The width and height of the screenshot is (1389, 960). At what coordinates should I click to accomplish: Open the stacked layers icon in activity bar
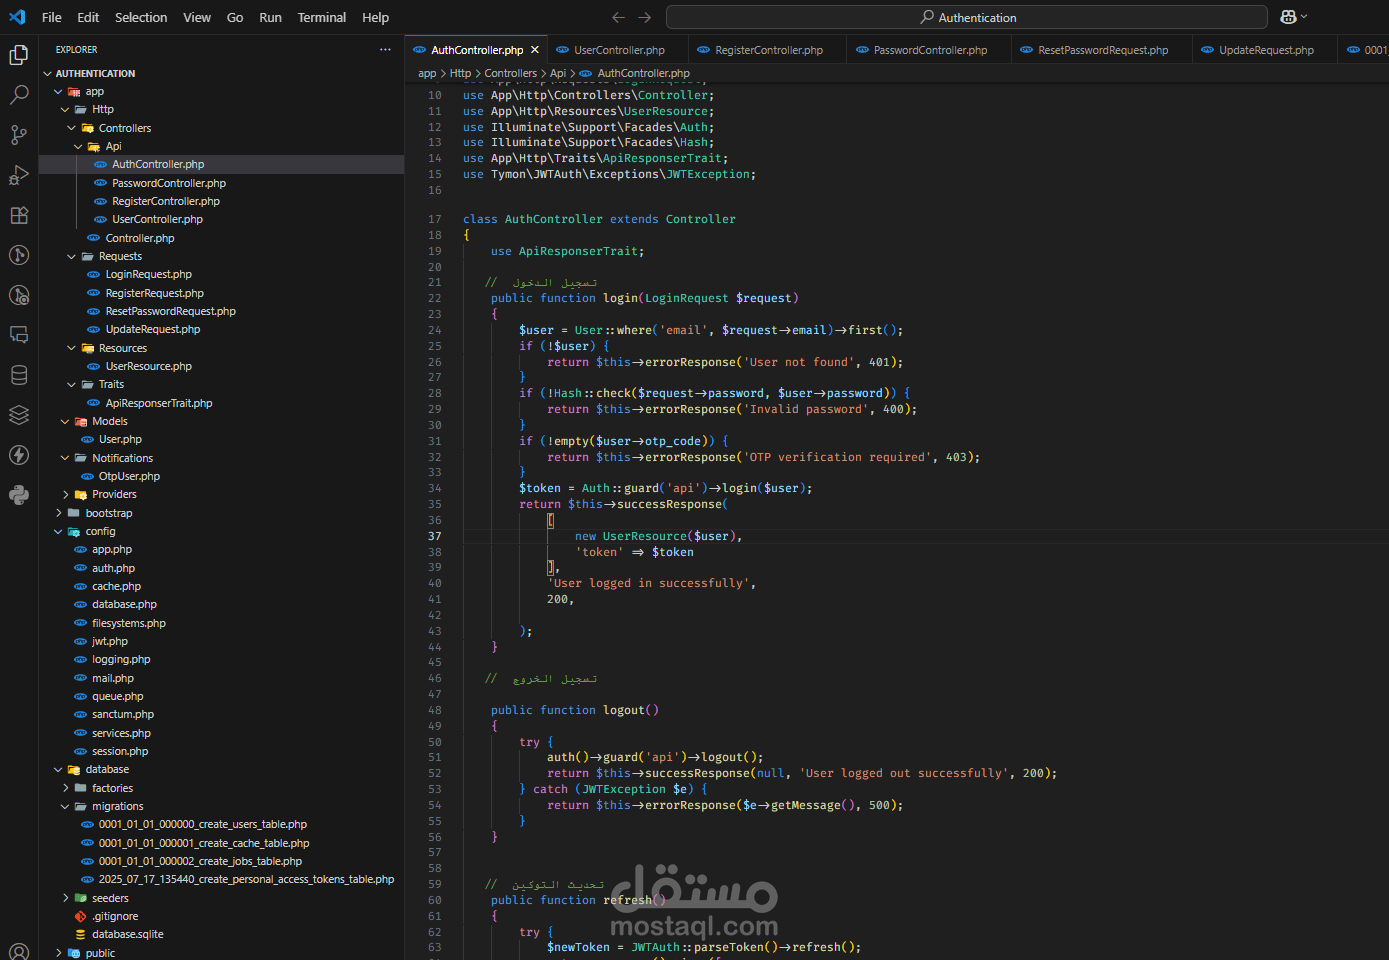19,415
